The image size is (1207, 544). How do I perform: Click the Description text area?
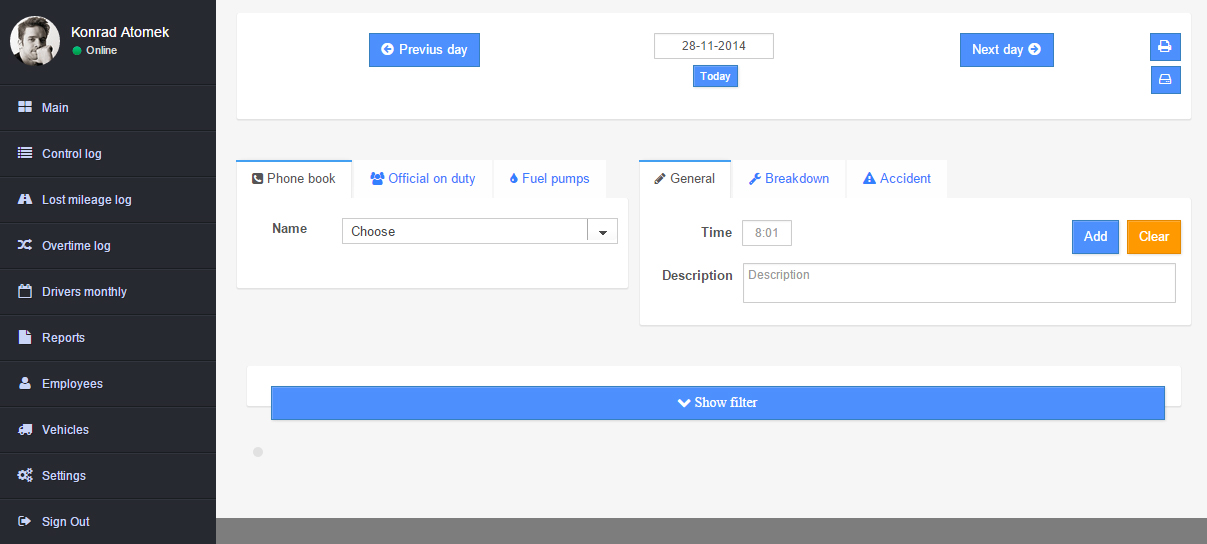click(958, 283)
